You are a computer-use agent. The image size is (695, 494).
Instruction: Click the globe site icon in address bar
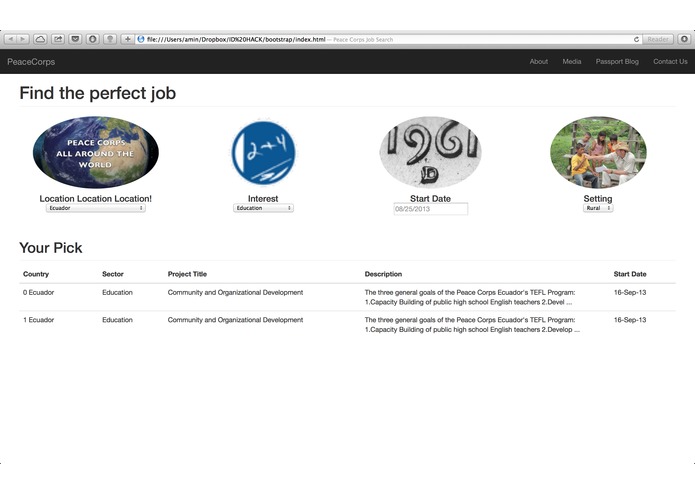[141, 39]
